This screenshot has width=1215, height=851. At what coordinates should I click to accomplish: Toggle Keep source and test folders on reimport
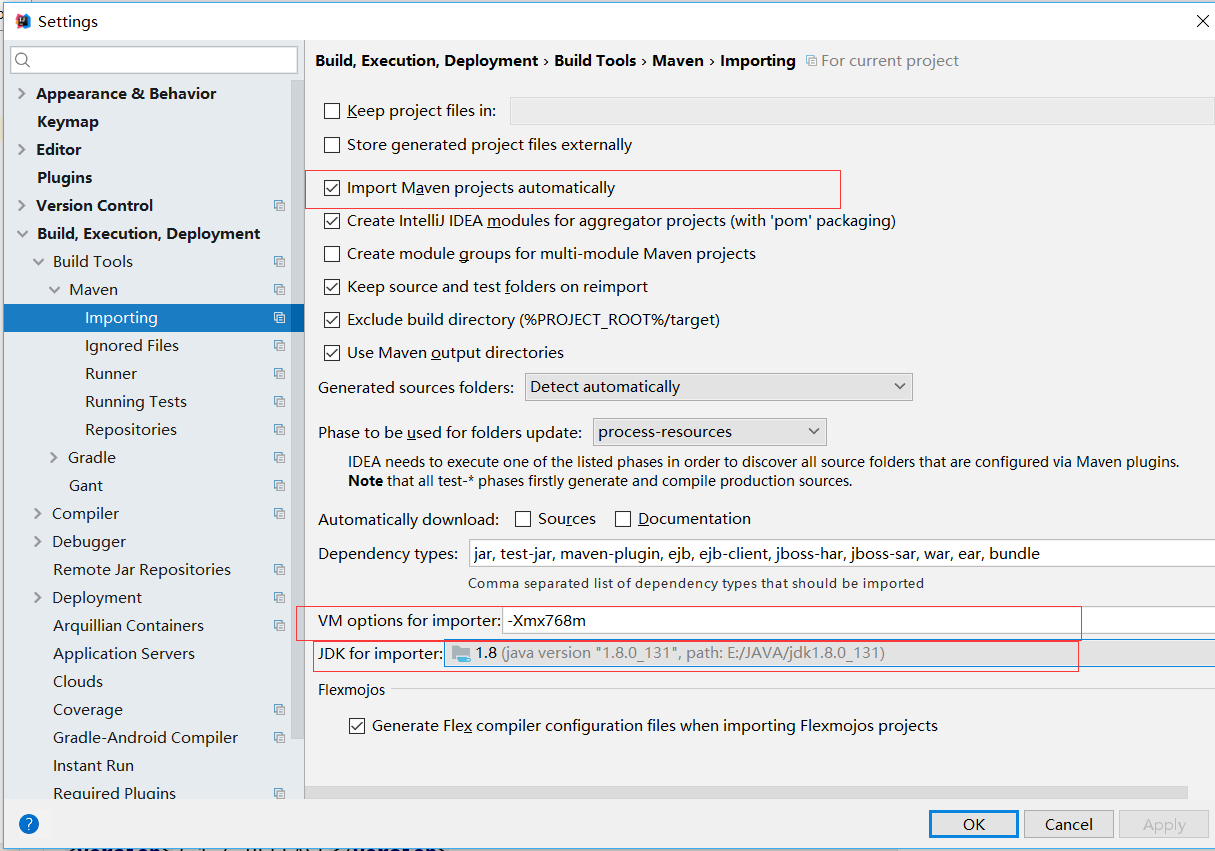tap(332, 287)
